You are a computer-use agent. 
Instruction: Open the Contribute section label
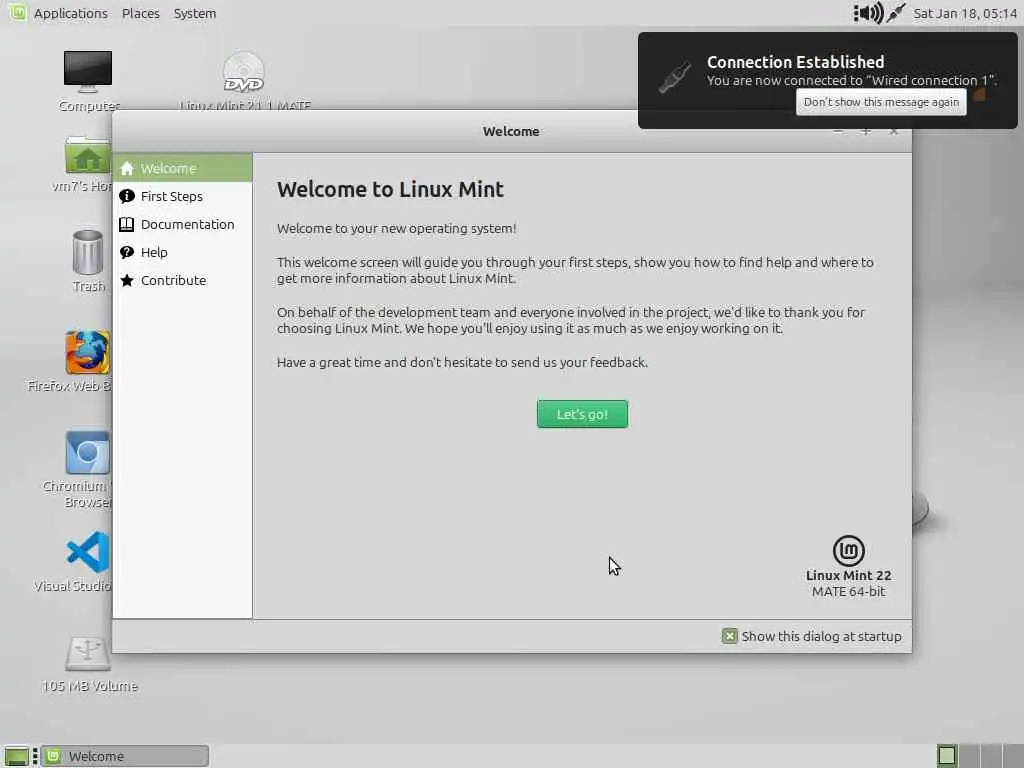pyautogui.click(x=174, y=280)
